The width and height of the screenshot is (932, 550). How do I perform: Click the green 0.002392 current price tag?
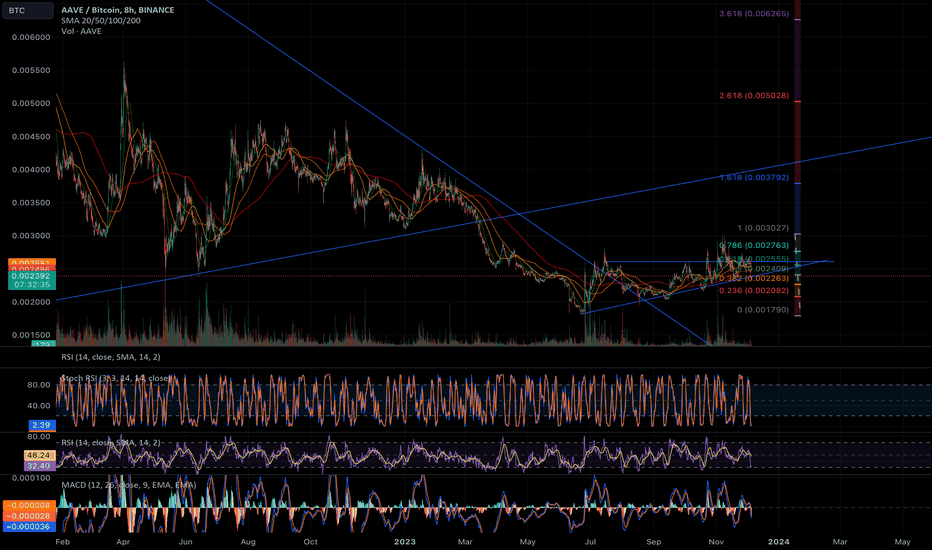(x=32, y=276)
